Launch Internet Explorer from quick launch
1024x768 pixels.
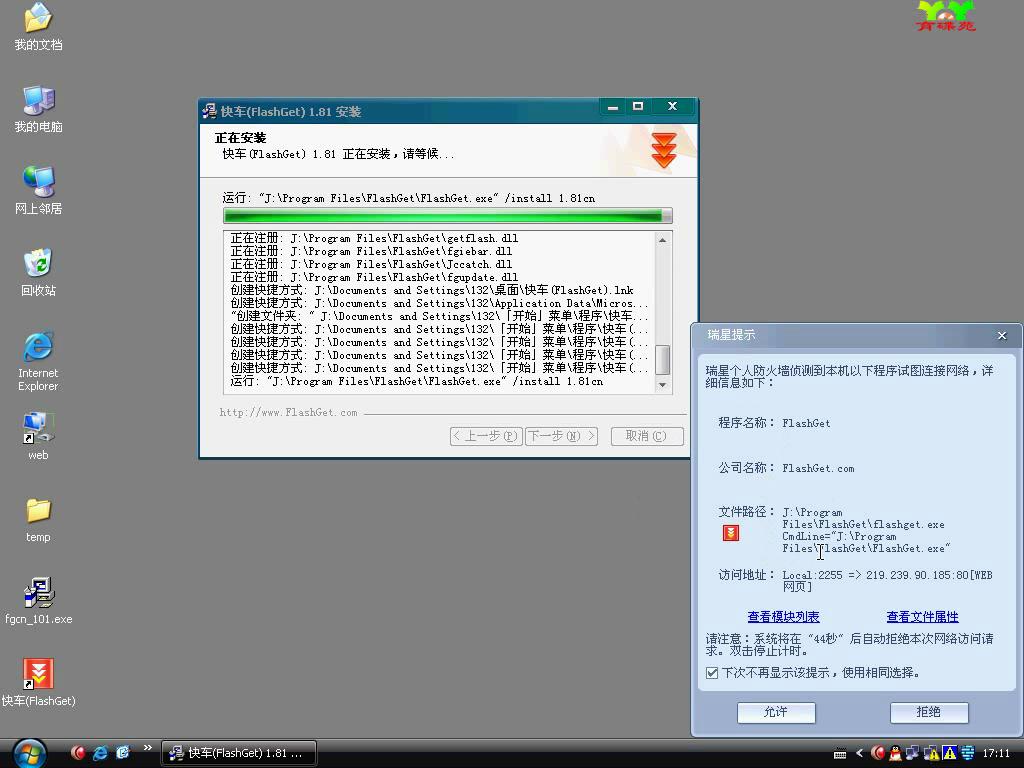100,753
